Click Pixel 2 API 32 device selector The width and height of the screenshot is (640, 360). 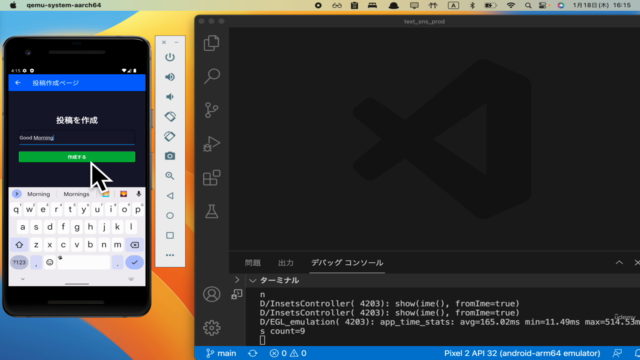(522, 353)
